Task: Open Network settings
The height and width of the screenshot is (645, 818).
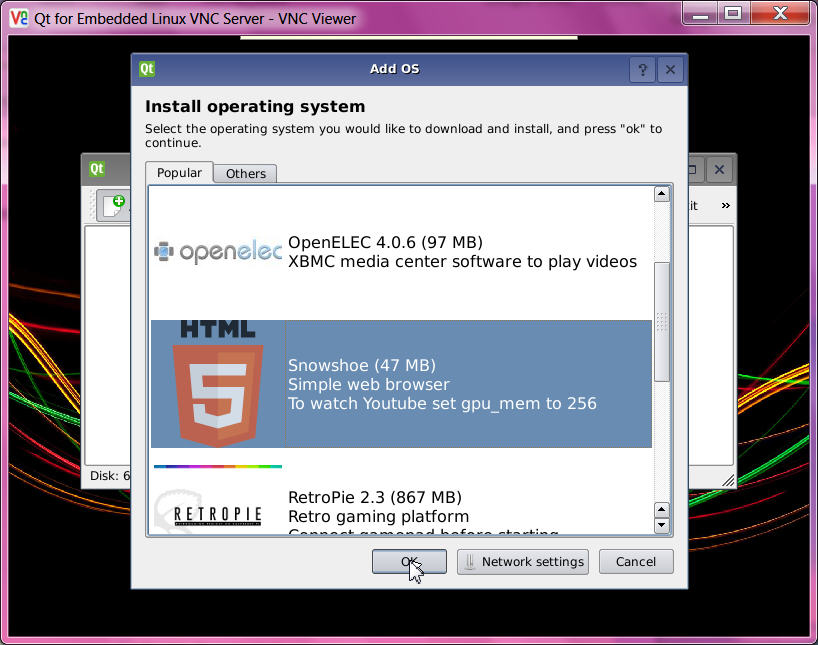Action: tap(522, 562)
